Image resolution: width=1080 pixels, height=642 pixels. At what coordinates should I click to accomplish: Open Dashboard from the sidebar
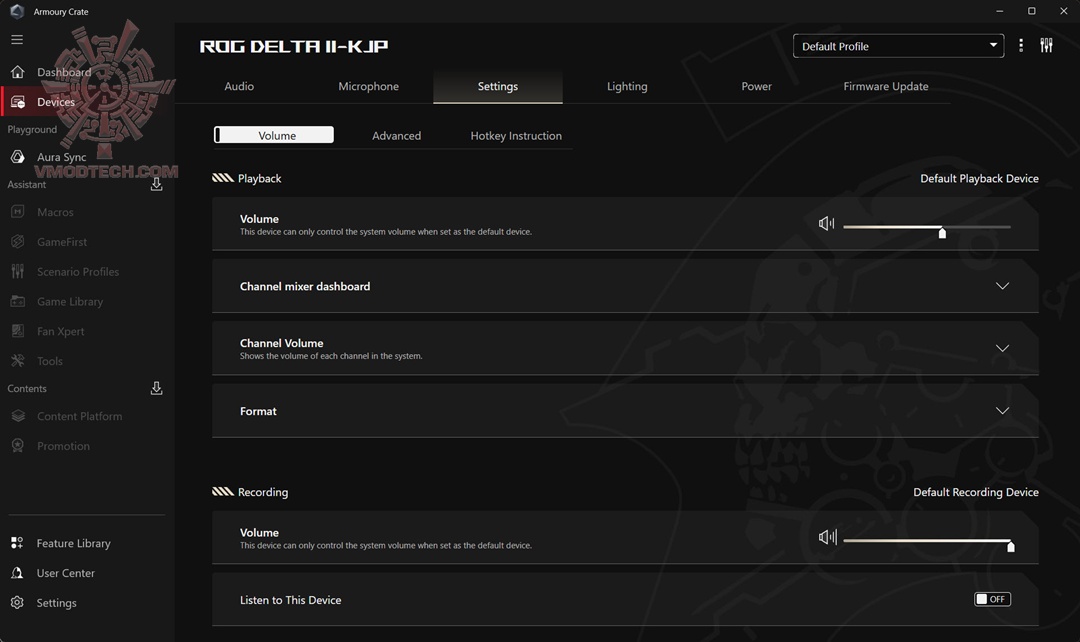click(x=64, y=72)
